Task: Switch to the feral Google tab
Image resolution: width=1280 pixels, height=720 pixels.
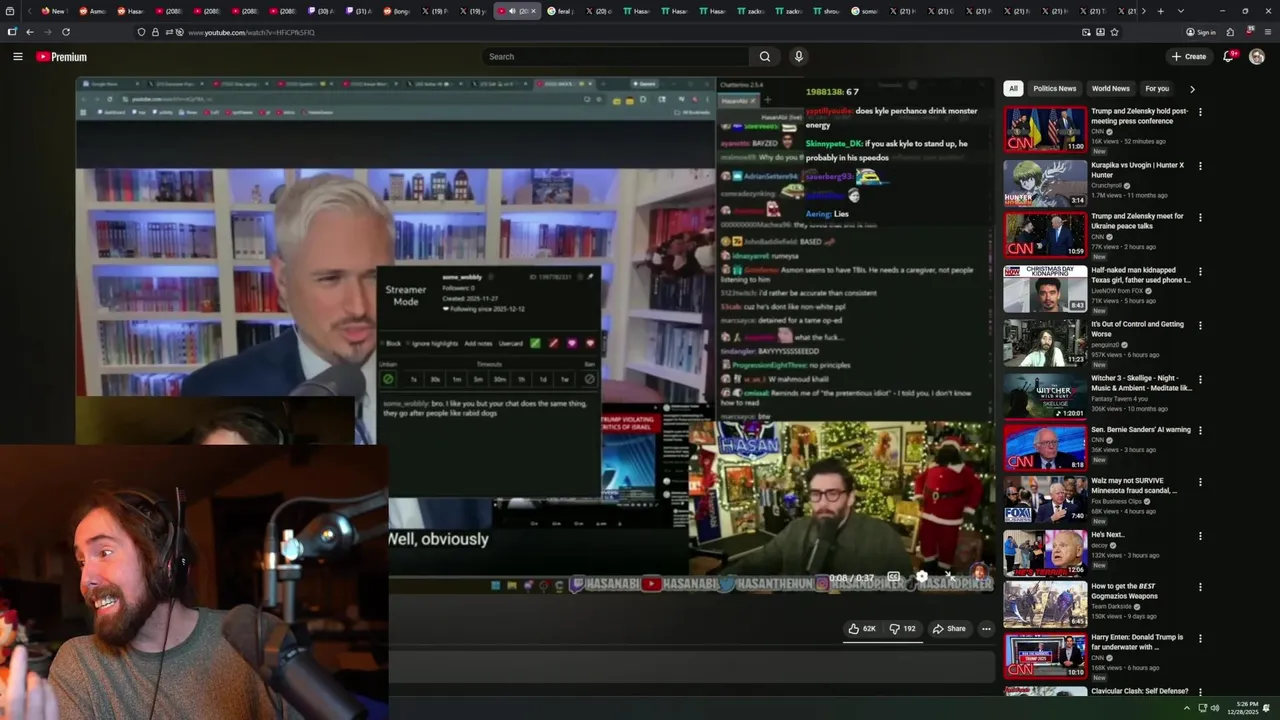Action: (561, 11)
